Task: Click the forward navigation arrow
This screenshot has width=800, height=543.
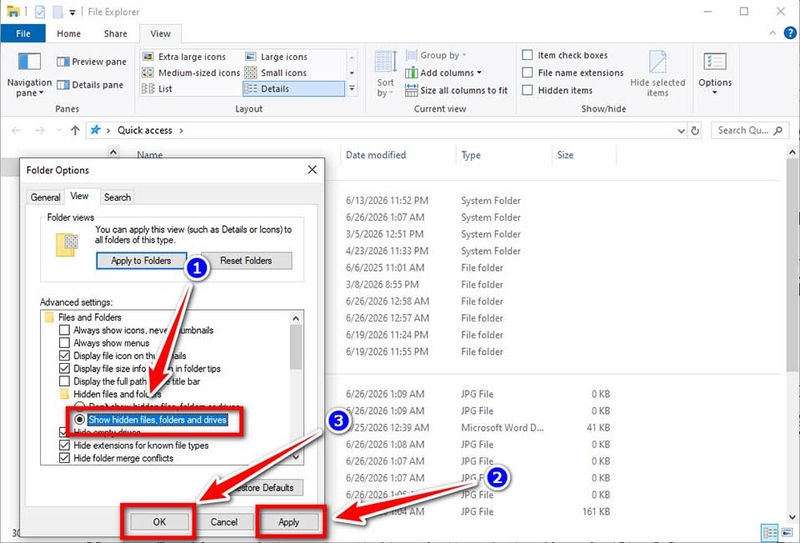Action: 39,131
